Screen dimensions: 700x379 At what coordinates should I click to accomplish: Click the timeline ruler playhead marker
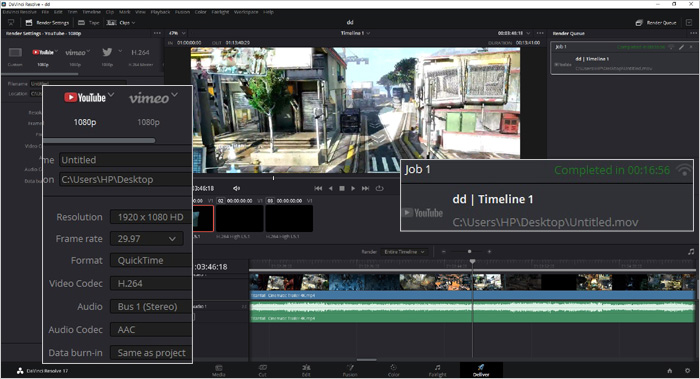coord(472,262)
